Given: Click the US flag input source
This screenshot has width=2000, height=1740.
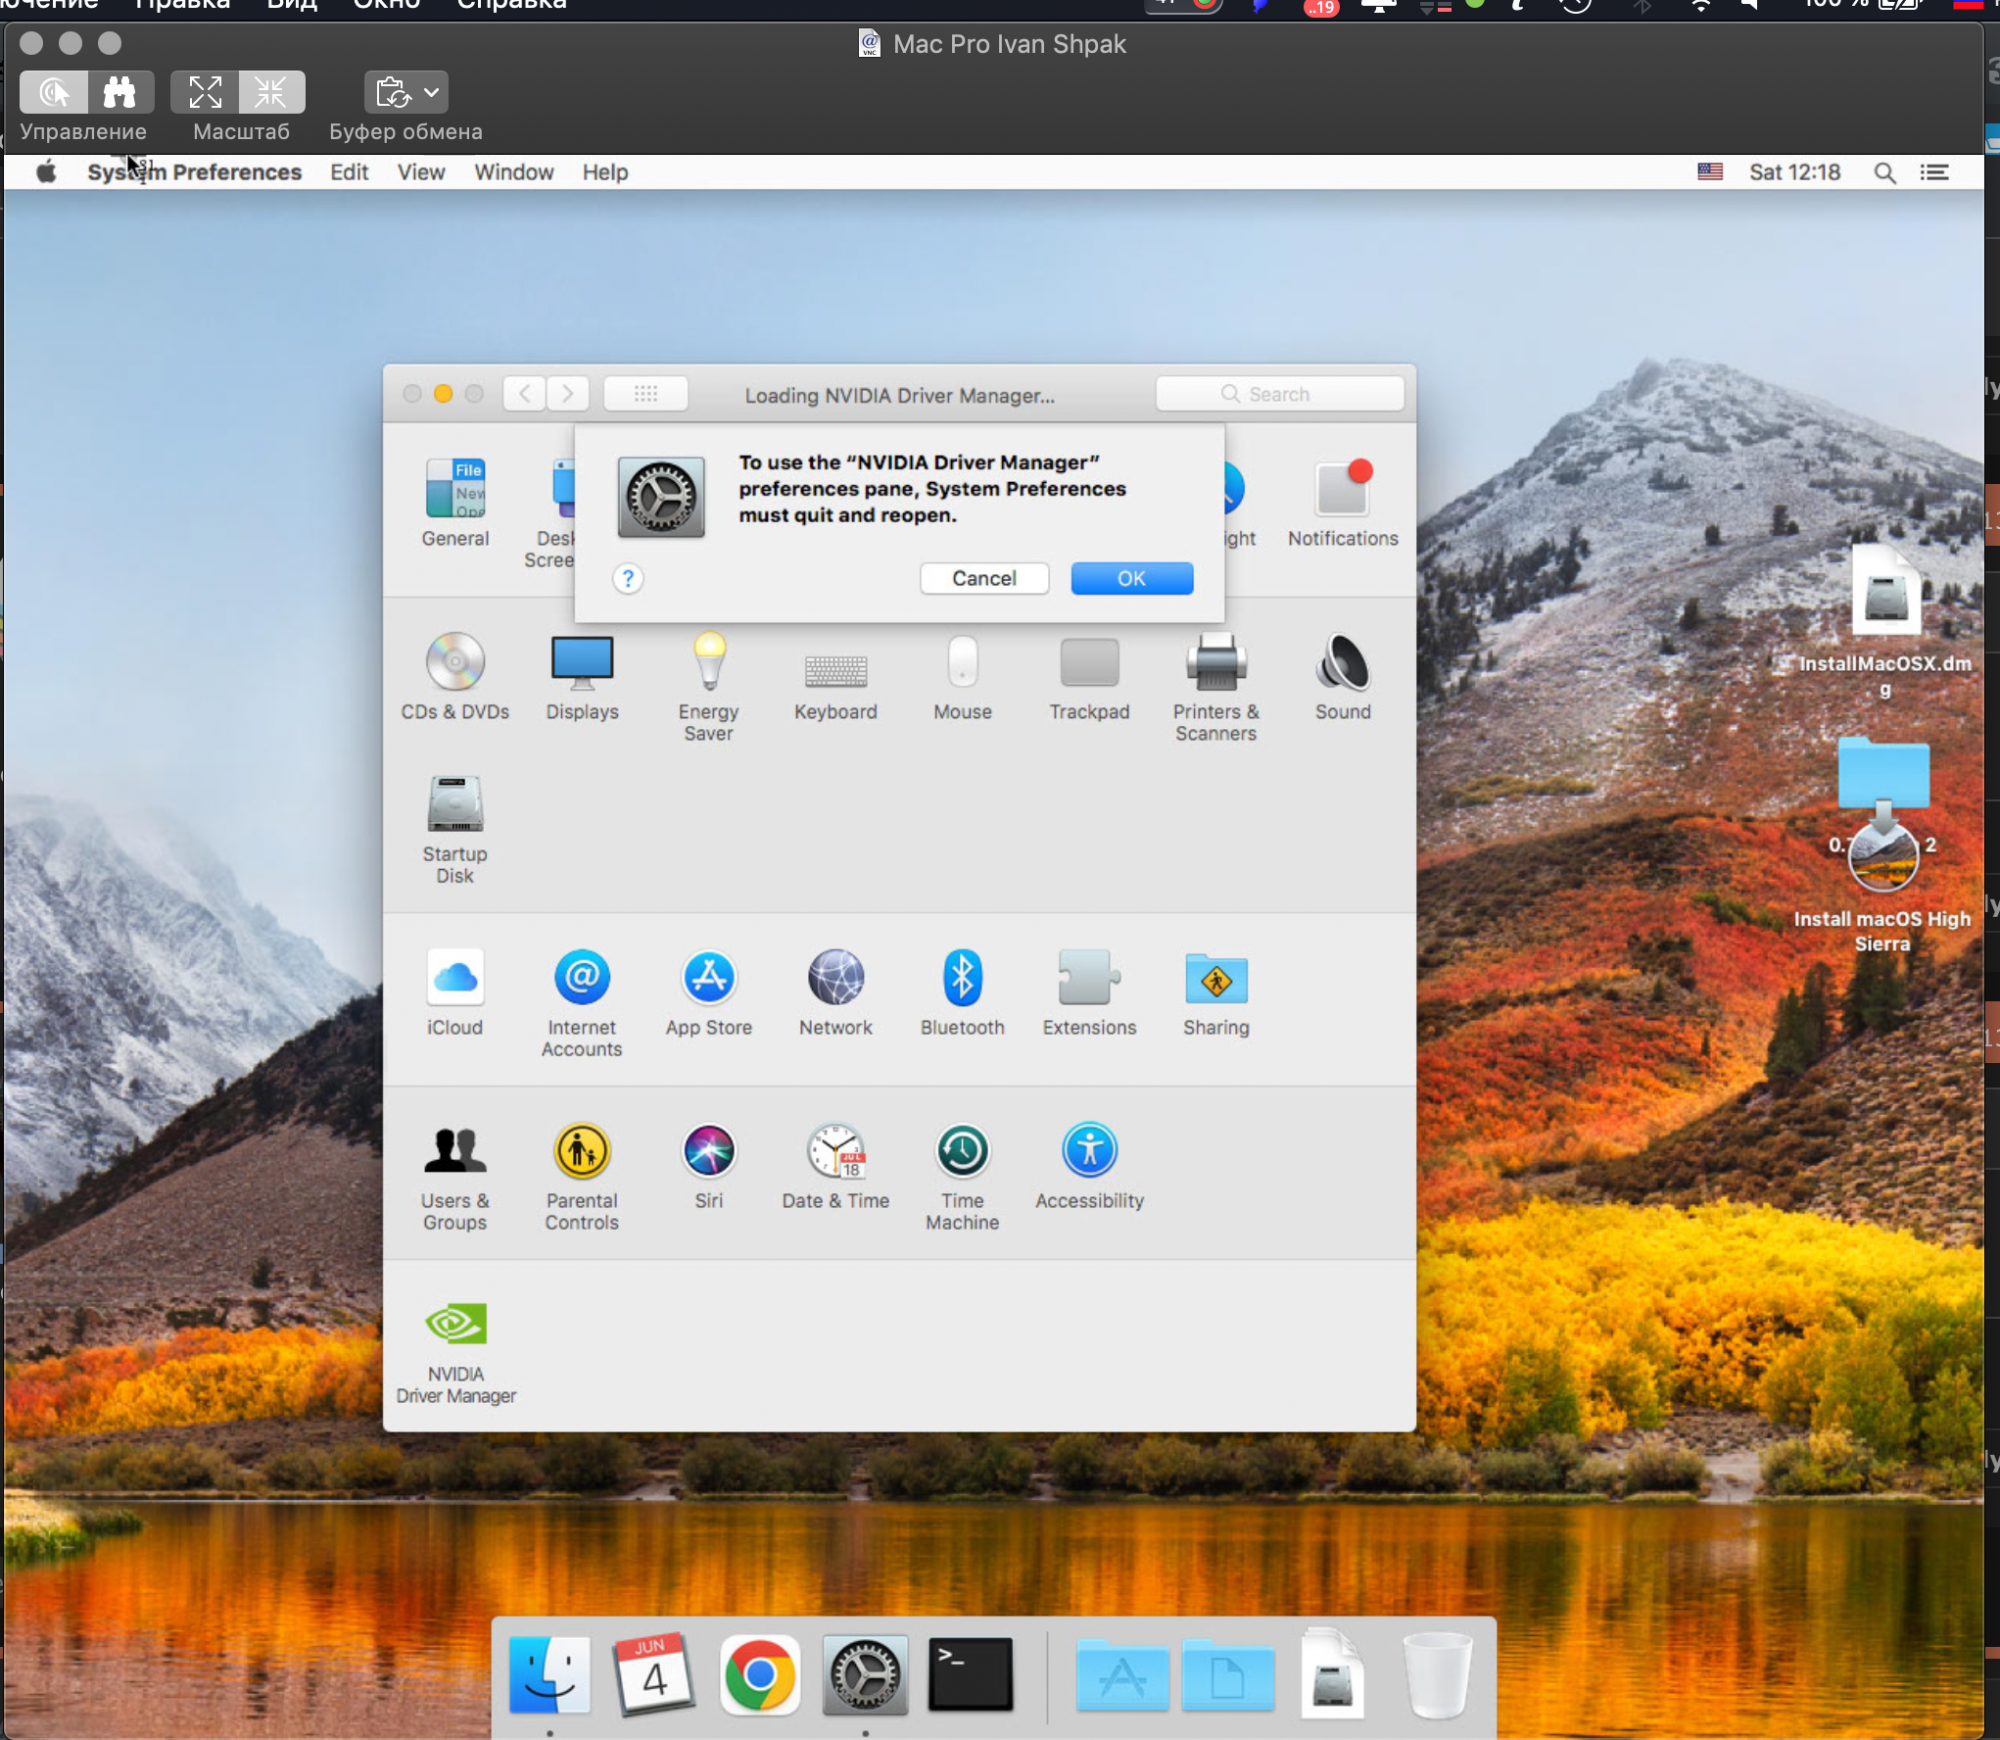Looking at the screenshot, I should 1710,172.
